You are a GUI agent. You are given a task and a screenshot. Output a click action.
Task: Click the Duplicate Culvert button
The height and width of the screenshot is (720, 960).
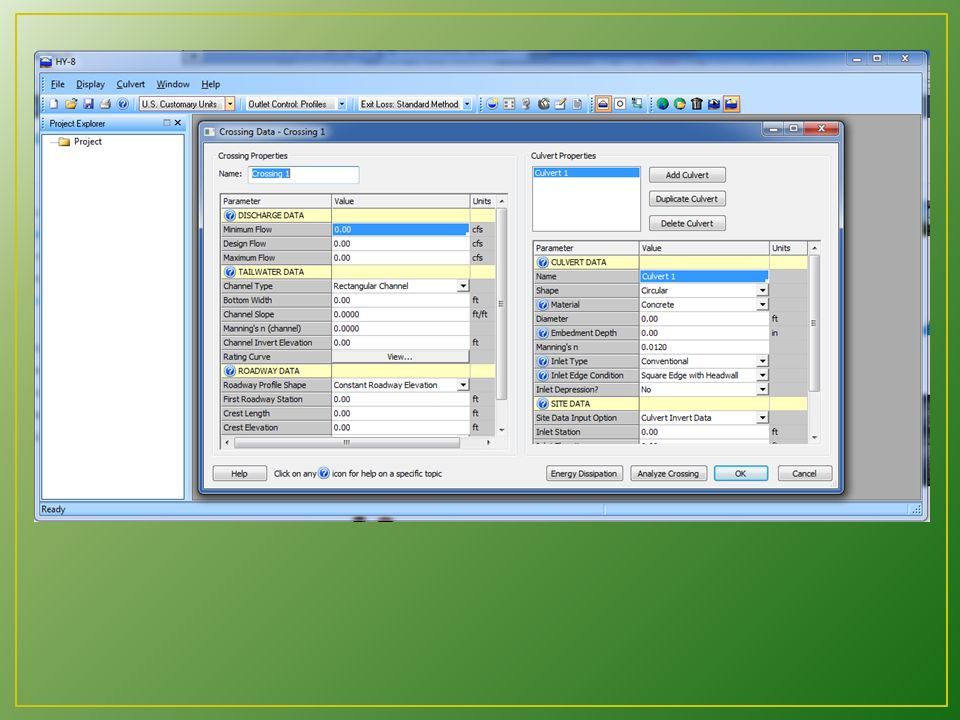pyautogui.click(x=687, y=199)
